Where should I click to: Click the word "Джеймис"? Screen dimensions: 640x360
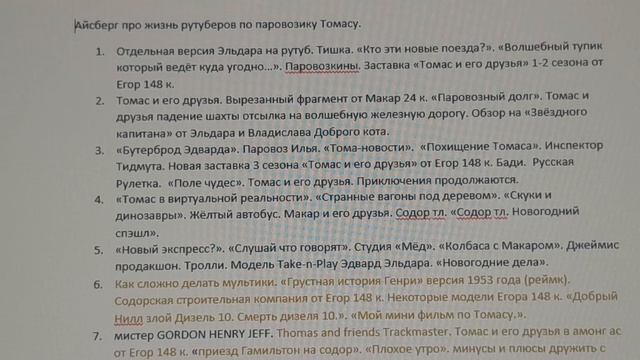point(593,245)
